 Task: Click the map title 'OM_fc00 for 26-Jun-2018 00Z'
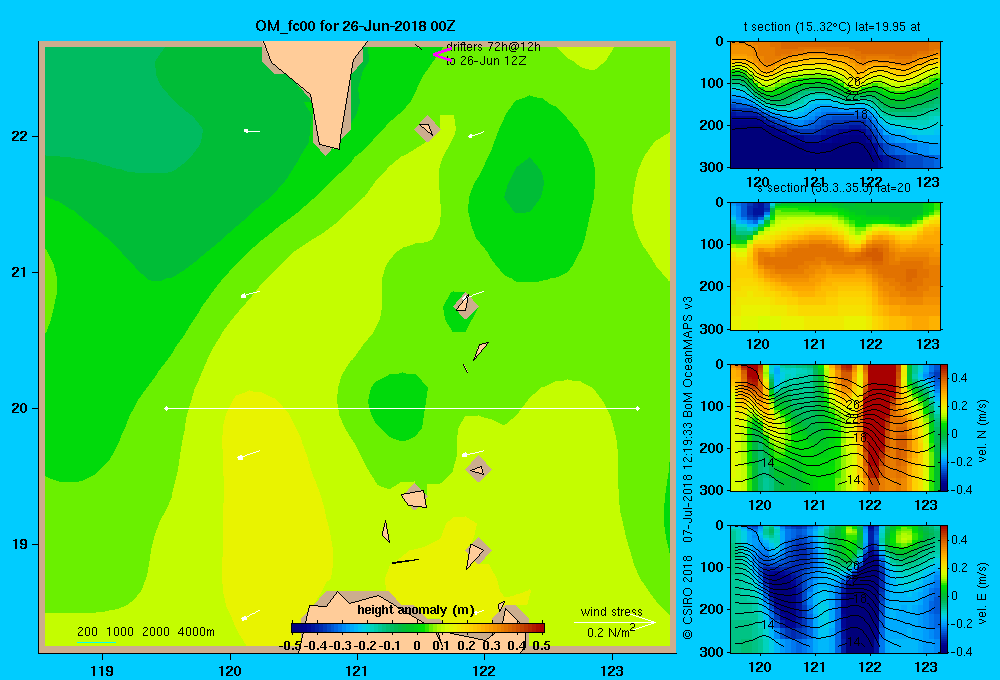(x=355, y=26)
